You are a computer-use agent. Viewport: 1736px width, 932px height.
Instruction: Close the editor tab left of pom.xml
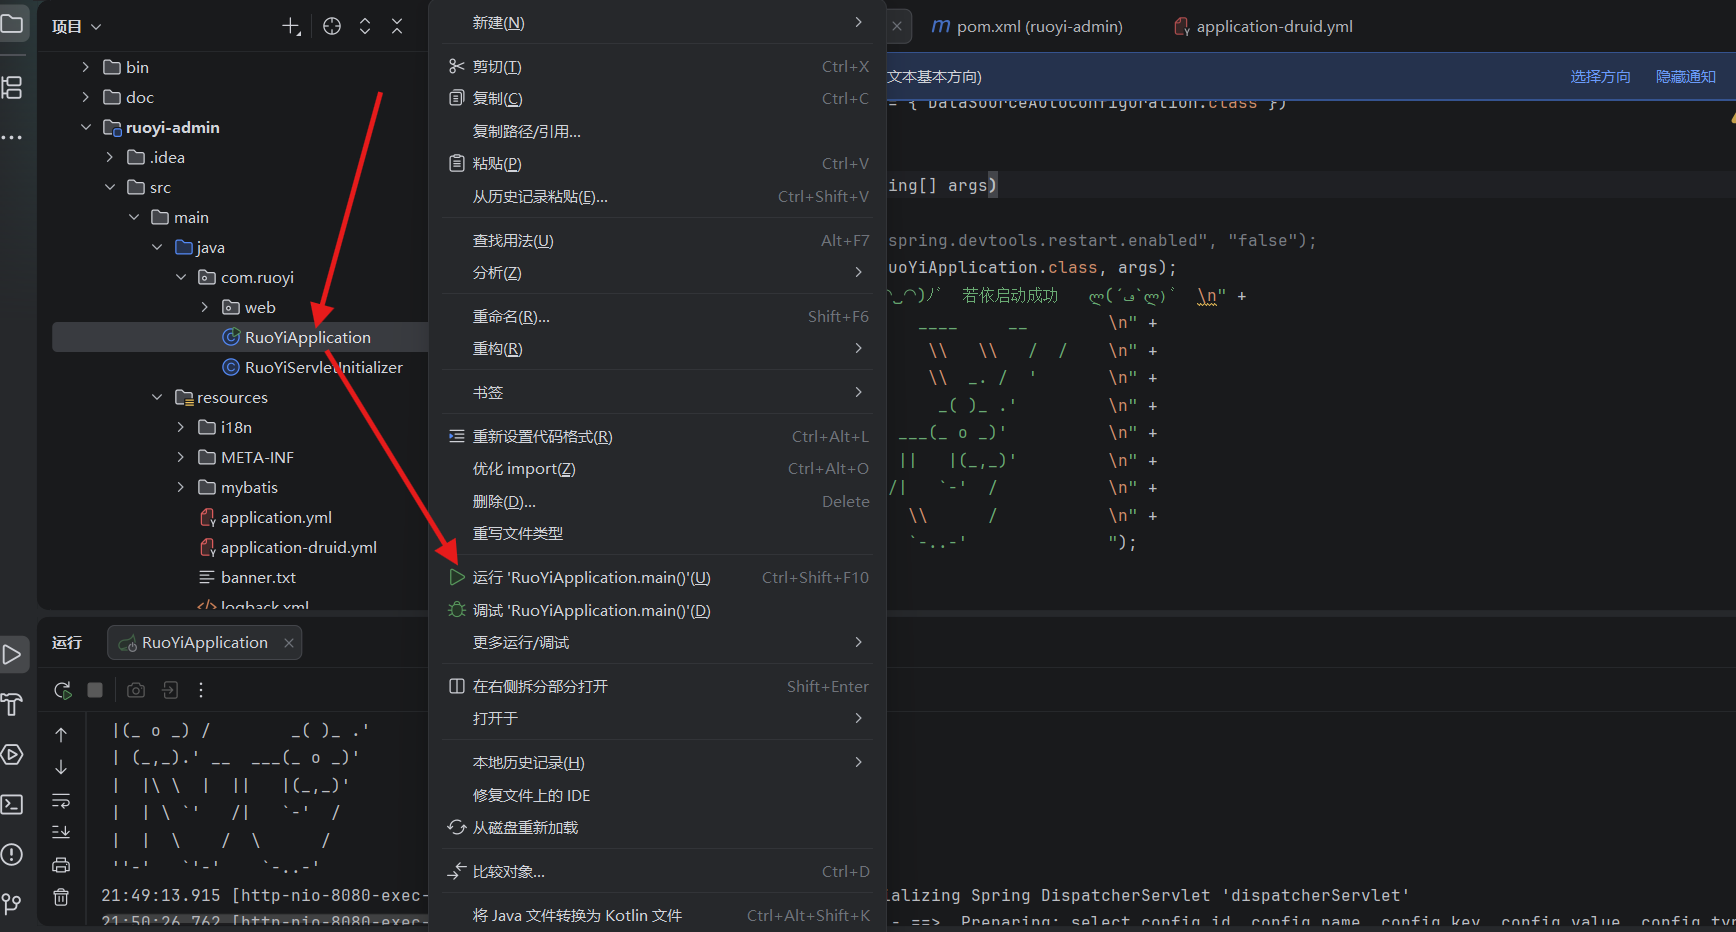897,27
